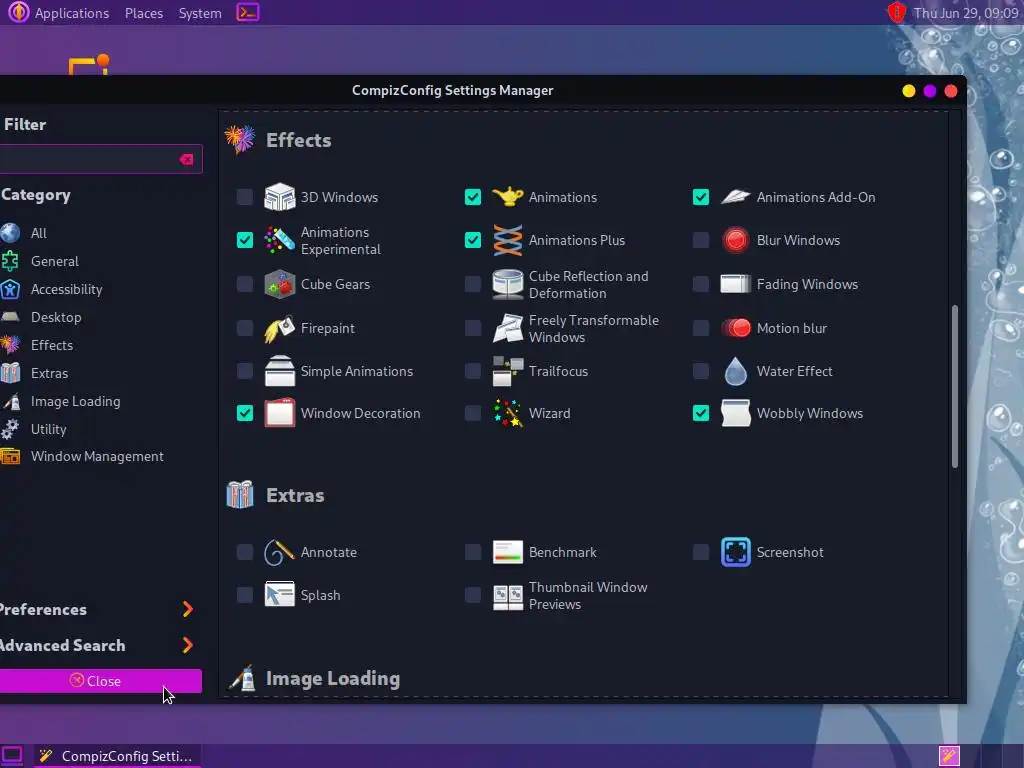Click the Water Effect droplet icon
Screen dimensions: 1024x768
pyautogui.click(x=735, y=371)
